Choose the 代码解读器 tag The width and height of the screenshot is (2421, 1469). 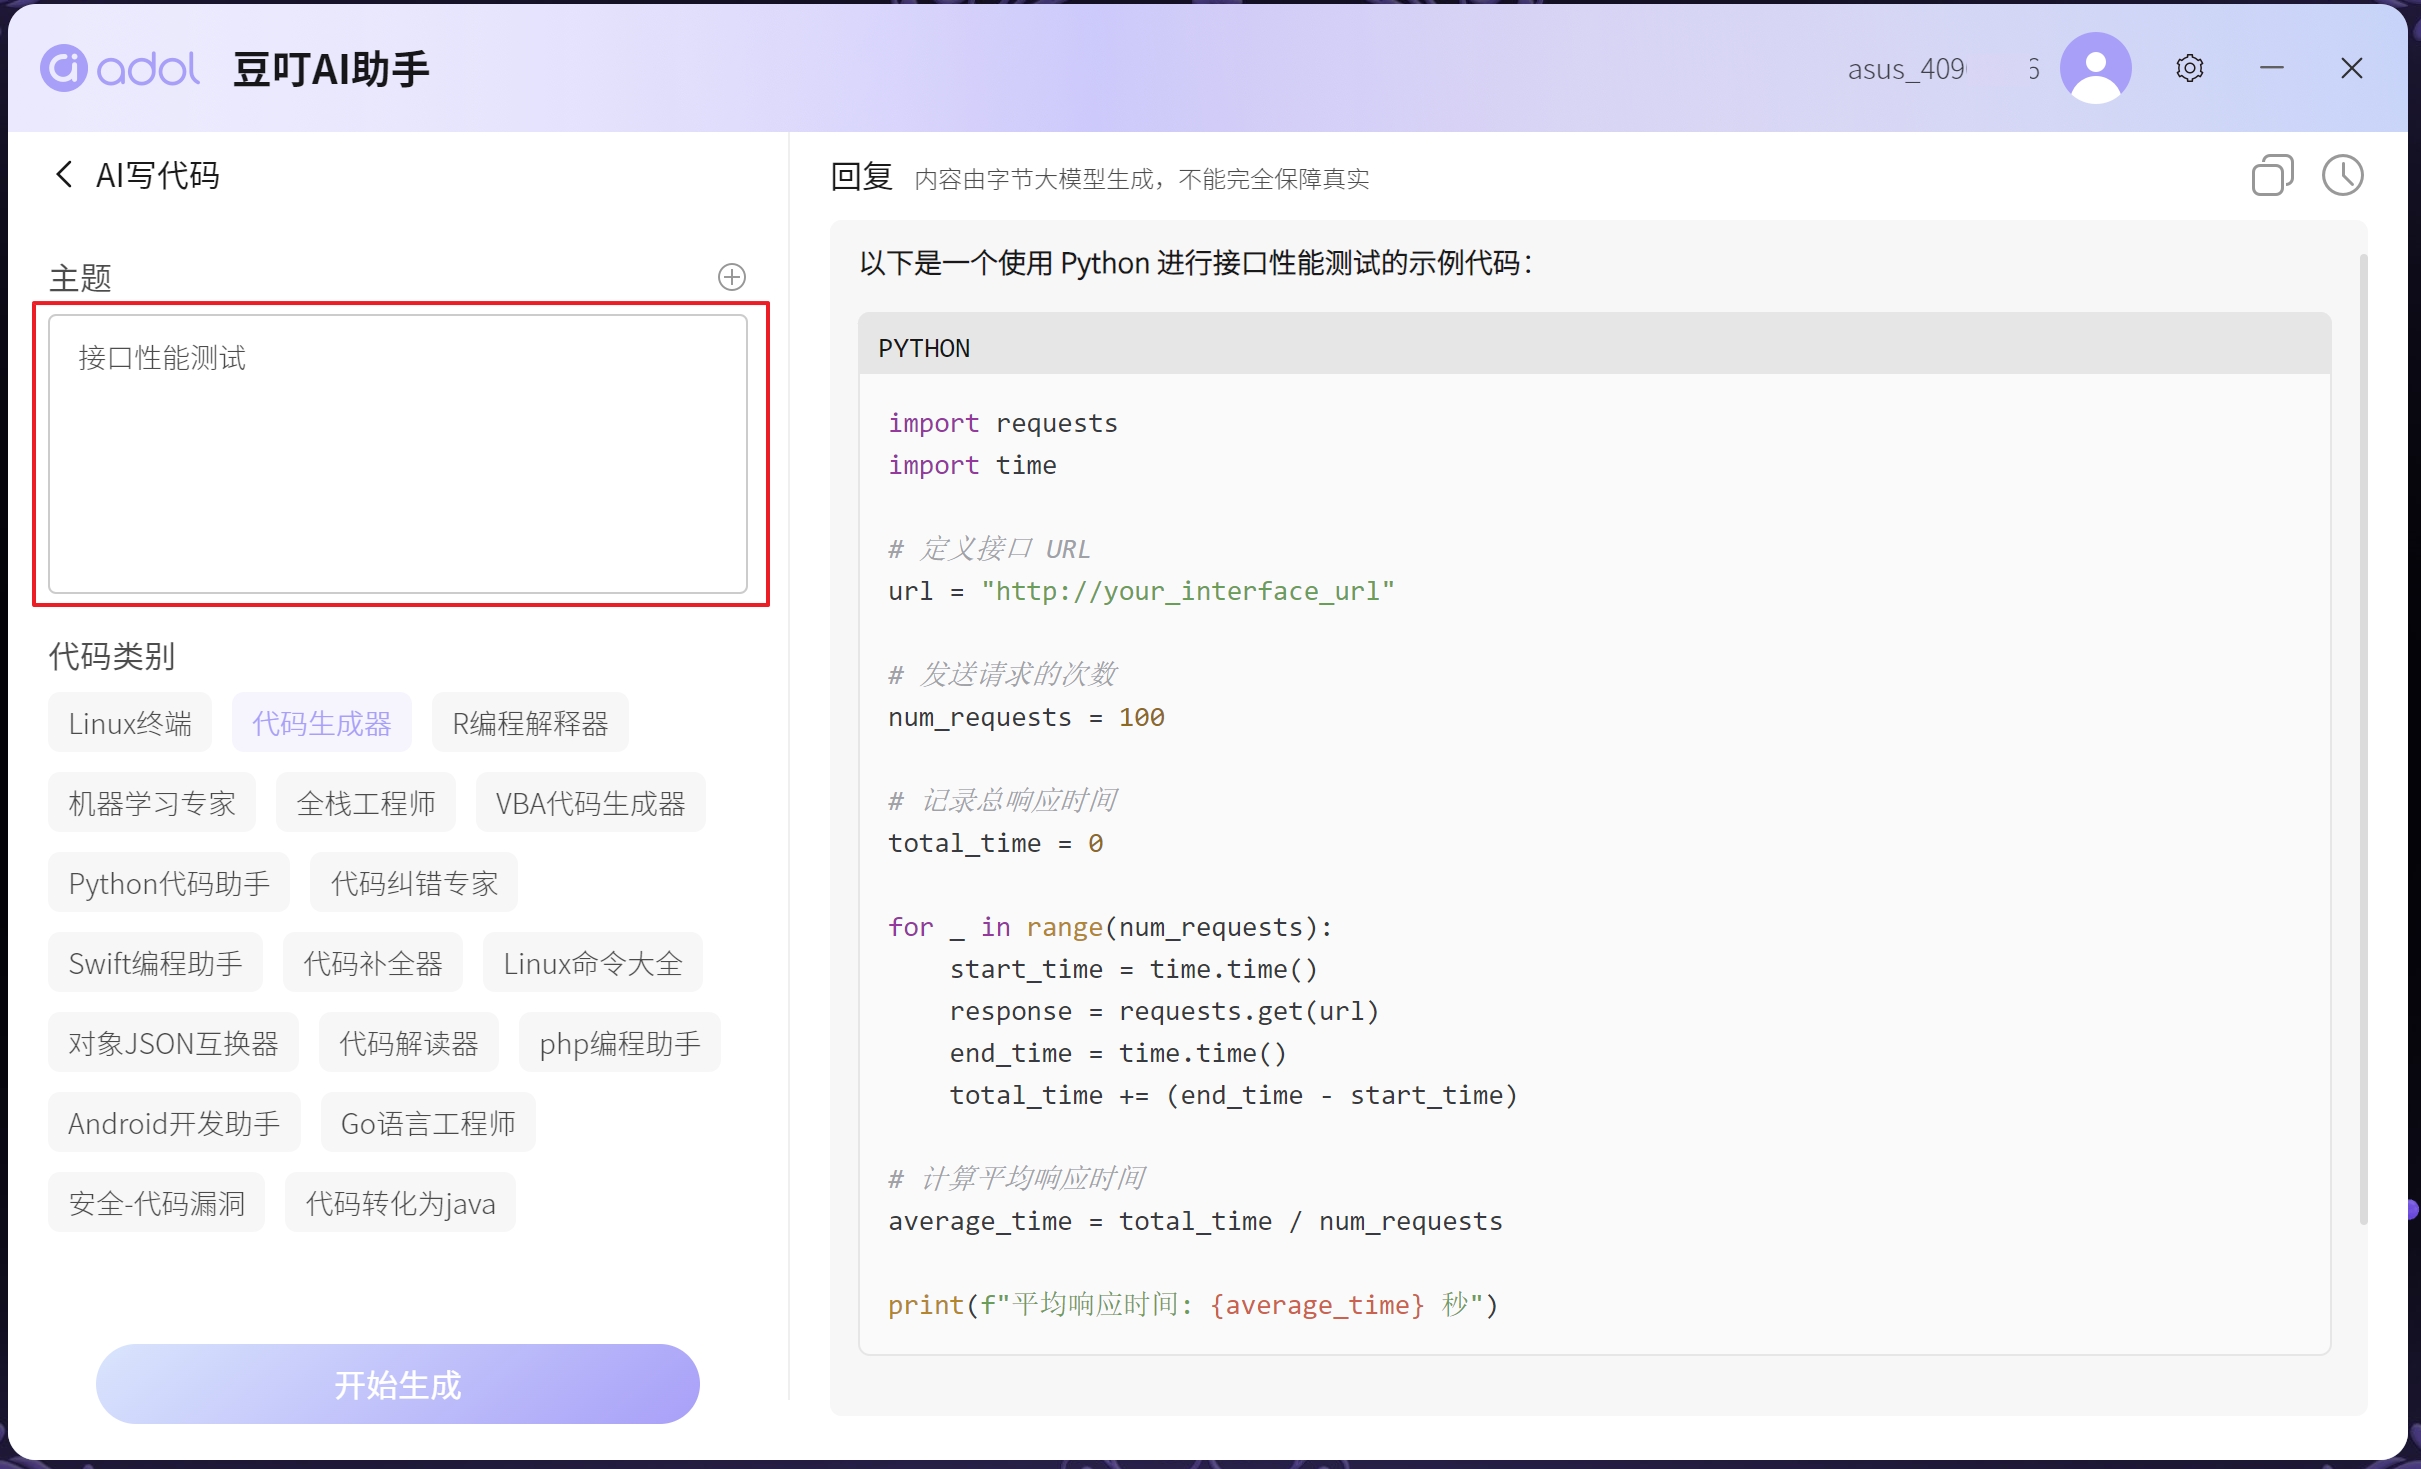coord(409,1043)
